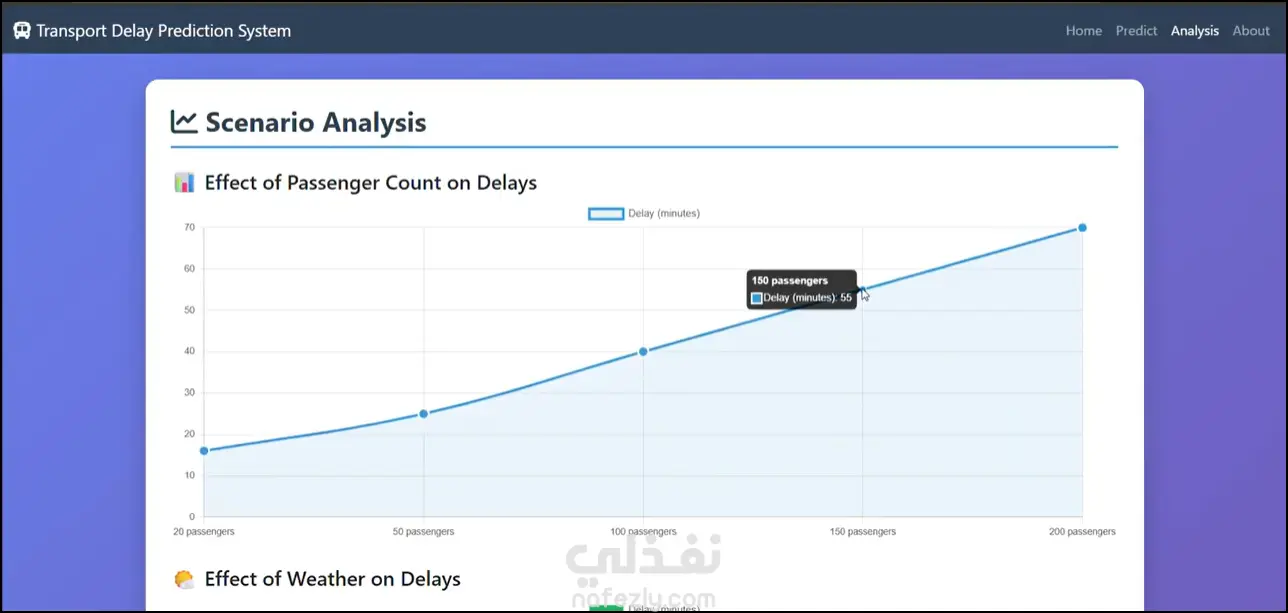Go to the Predict page
The height and width of the screenshot is (613, 1288).
pyautogui.click(x=1136, y=31)
